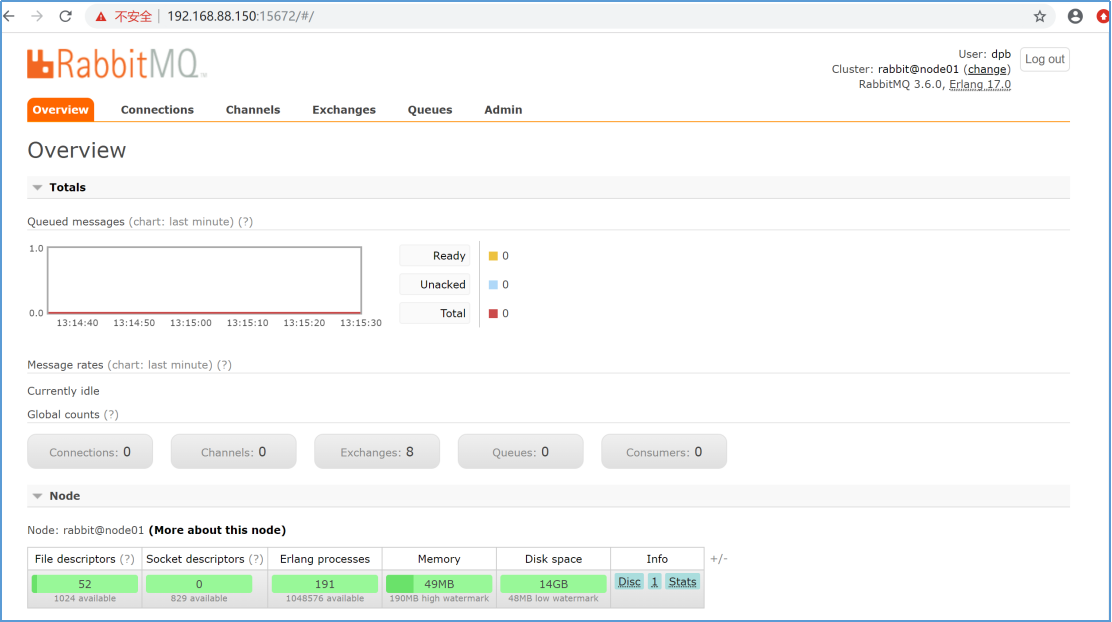This screenshot has height=622, width=1112.
Task: Open More about this node link
Action: 217,531
